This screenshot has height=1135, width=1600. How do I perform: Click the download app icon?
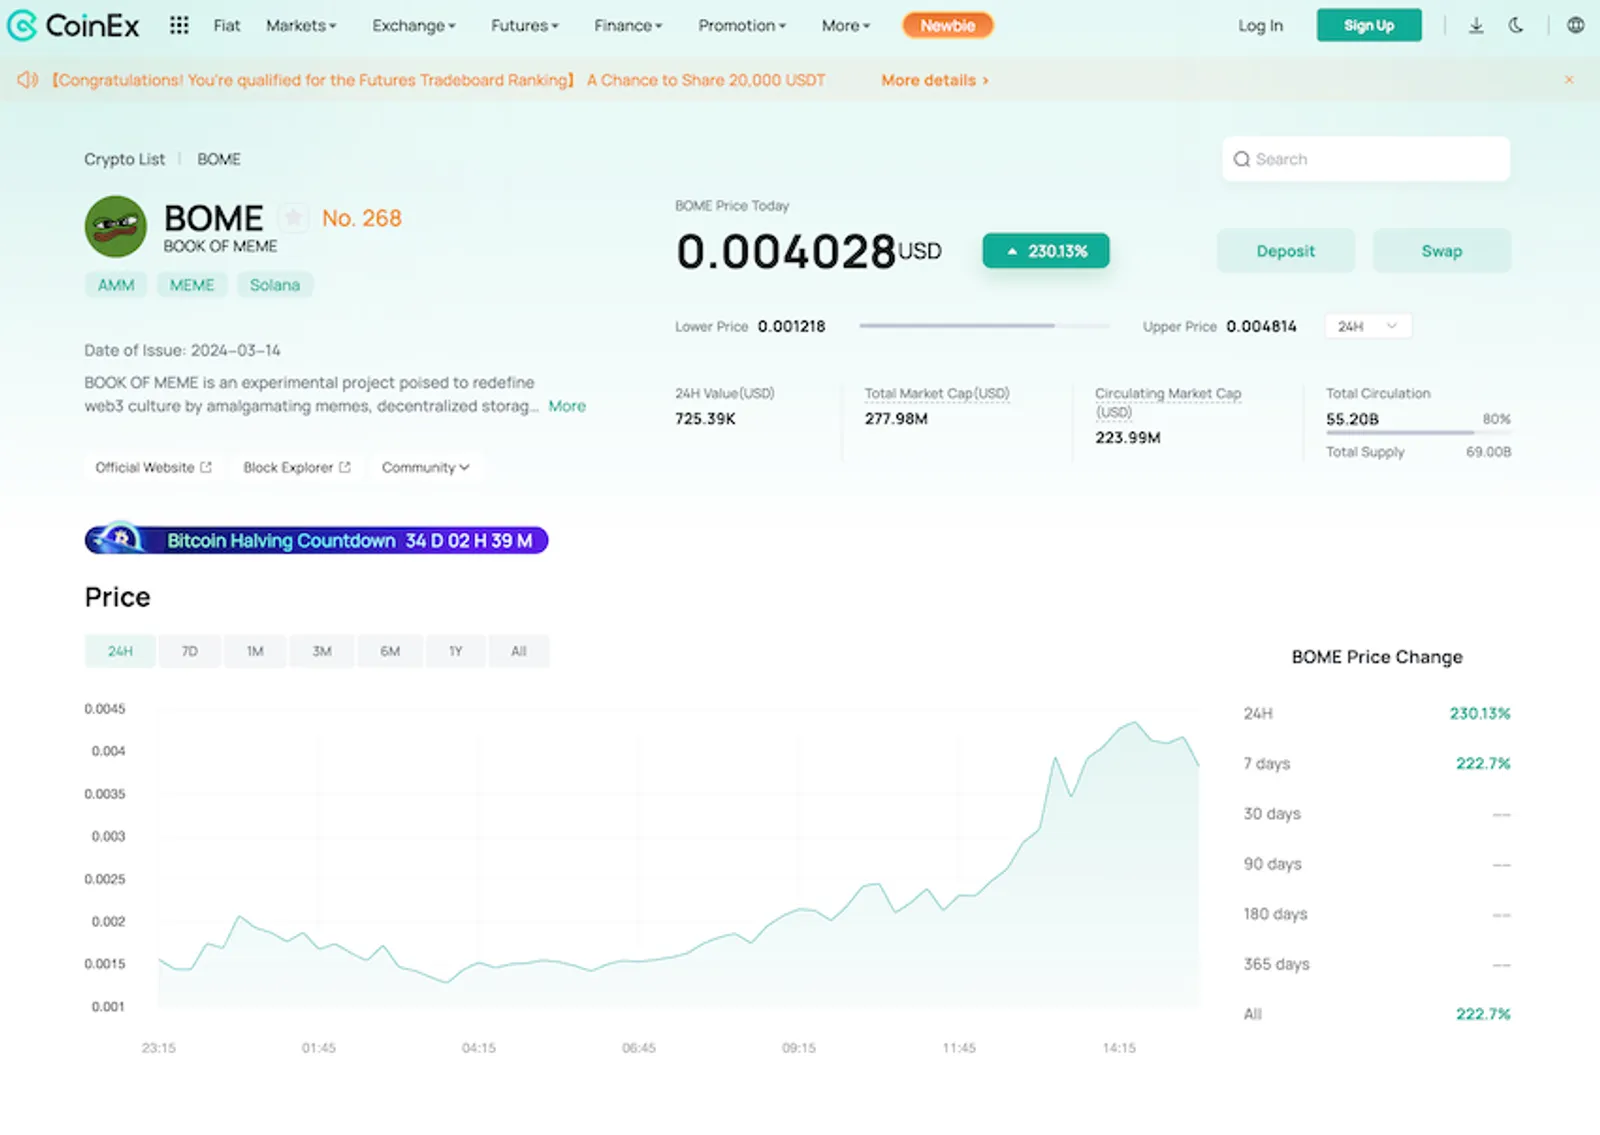1476,26
